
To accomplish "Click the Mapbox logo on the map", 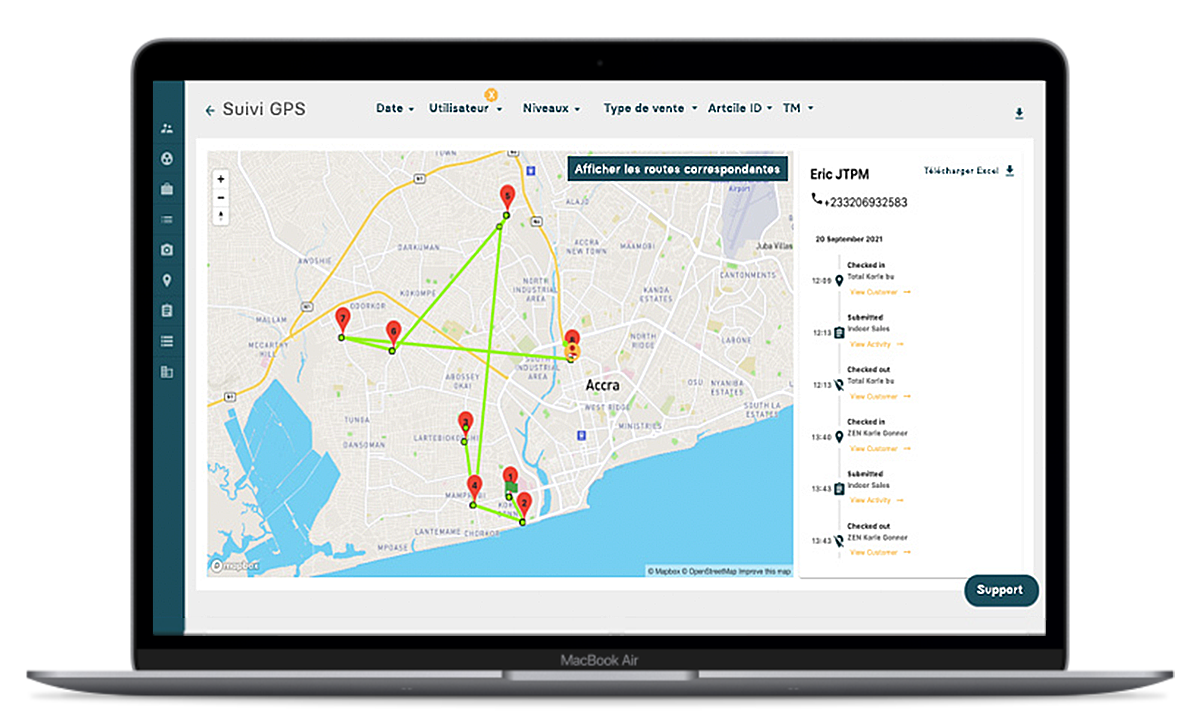I will (236, 566).
